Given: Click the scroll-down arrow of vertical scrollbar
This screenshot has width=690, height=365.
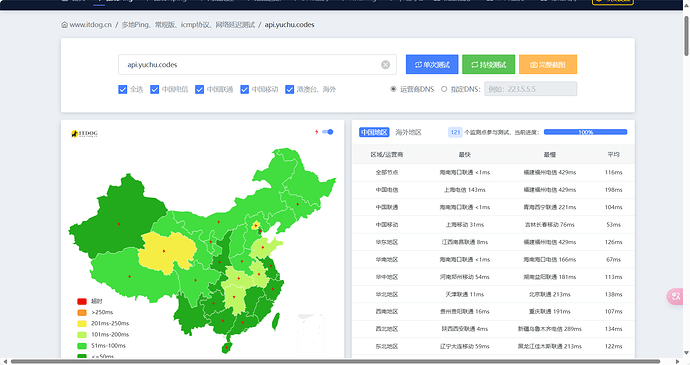Looking at the screenshot, I should [x=686, y=353].
